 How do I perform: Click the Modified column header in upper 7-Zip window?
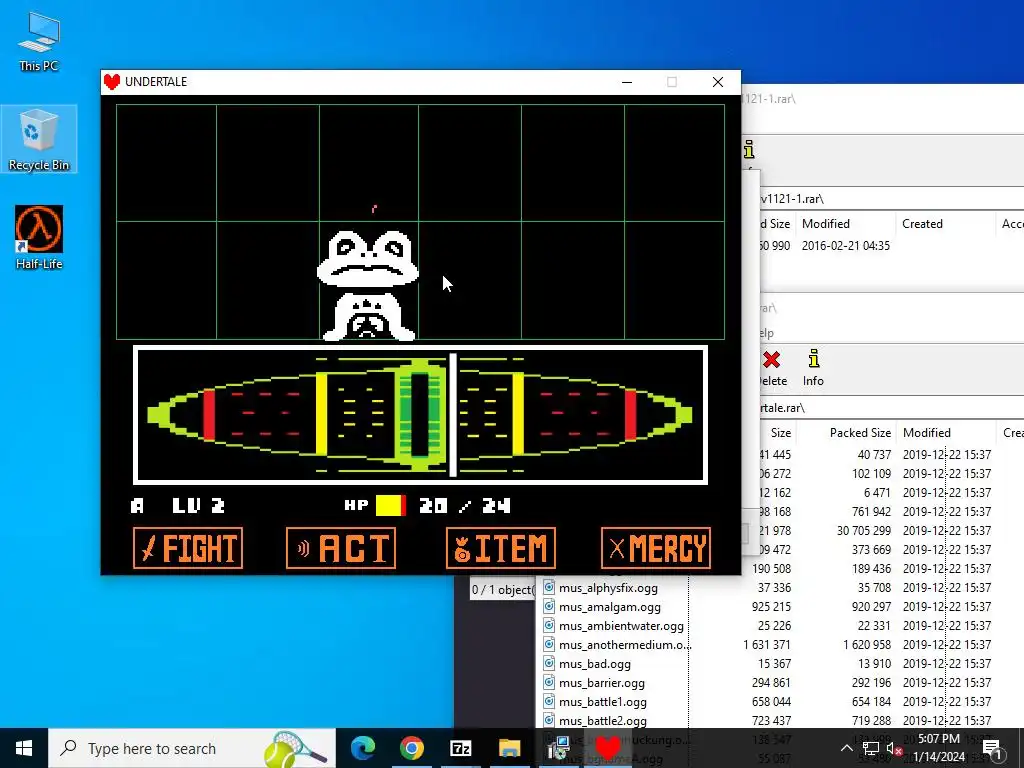(825, 223)
